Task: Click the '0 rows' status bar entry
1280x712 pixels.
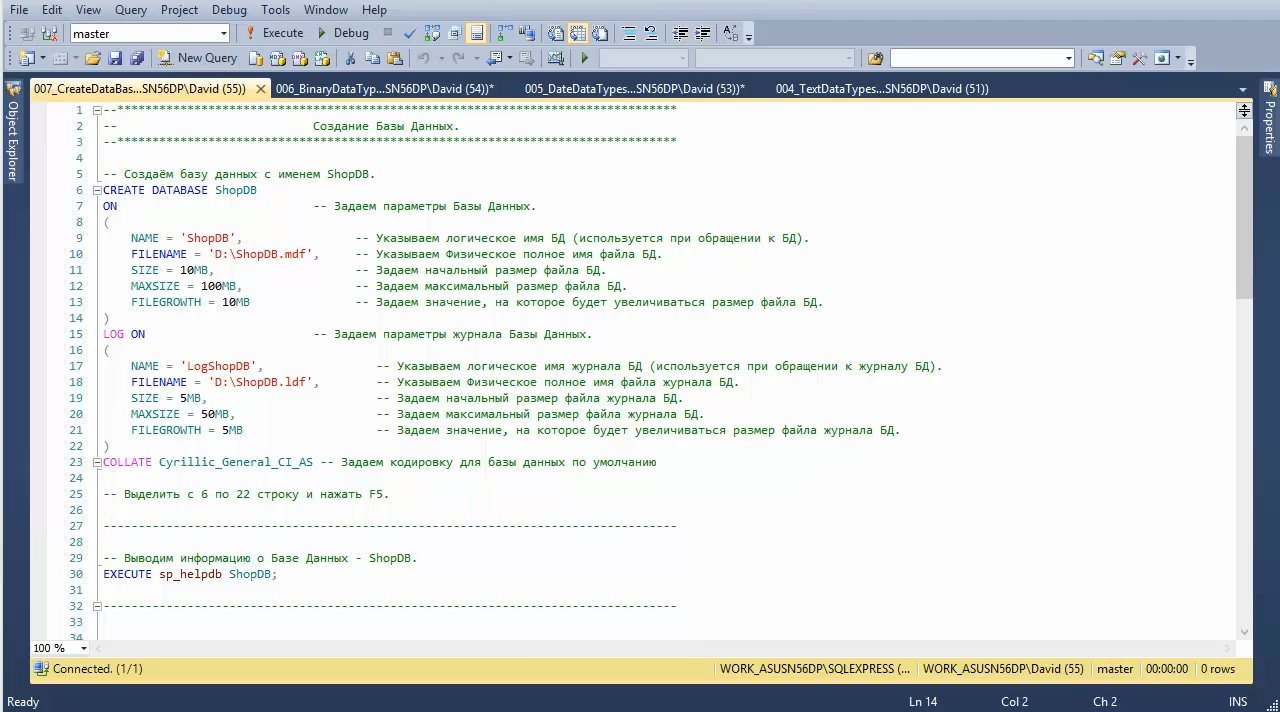Action: tap(1218, 669)
